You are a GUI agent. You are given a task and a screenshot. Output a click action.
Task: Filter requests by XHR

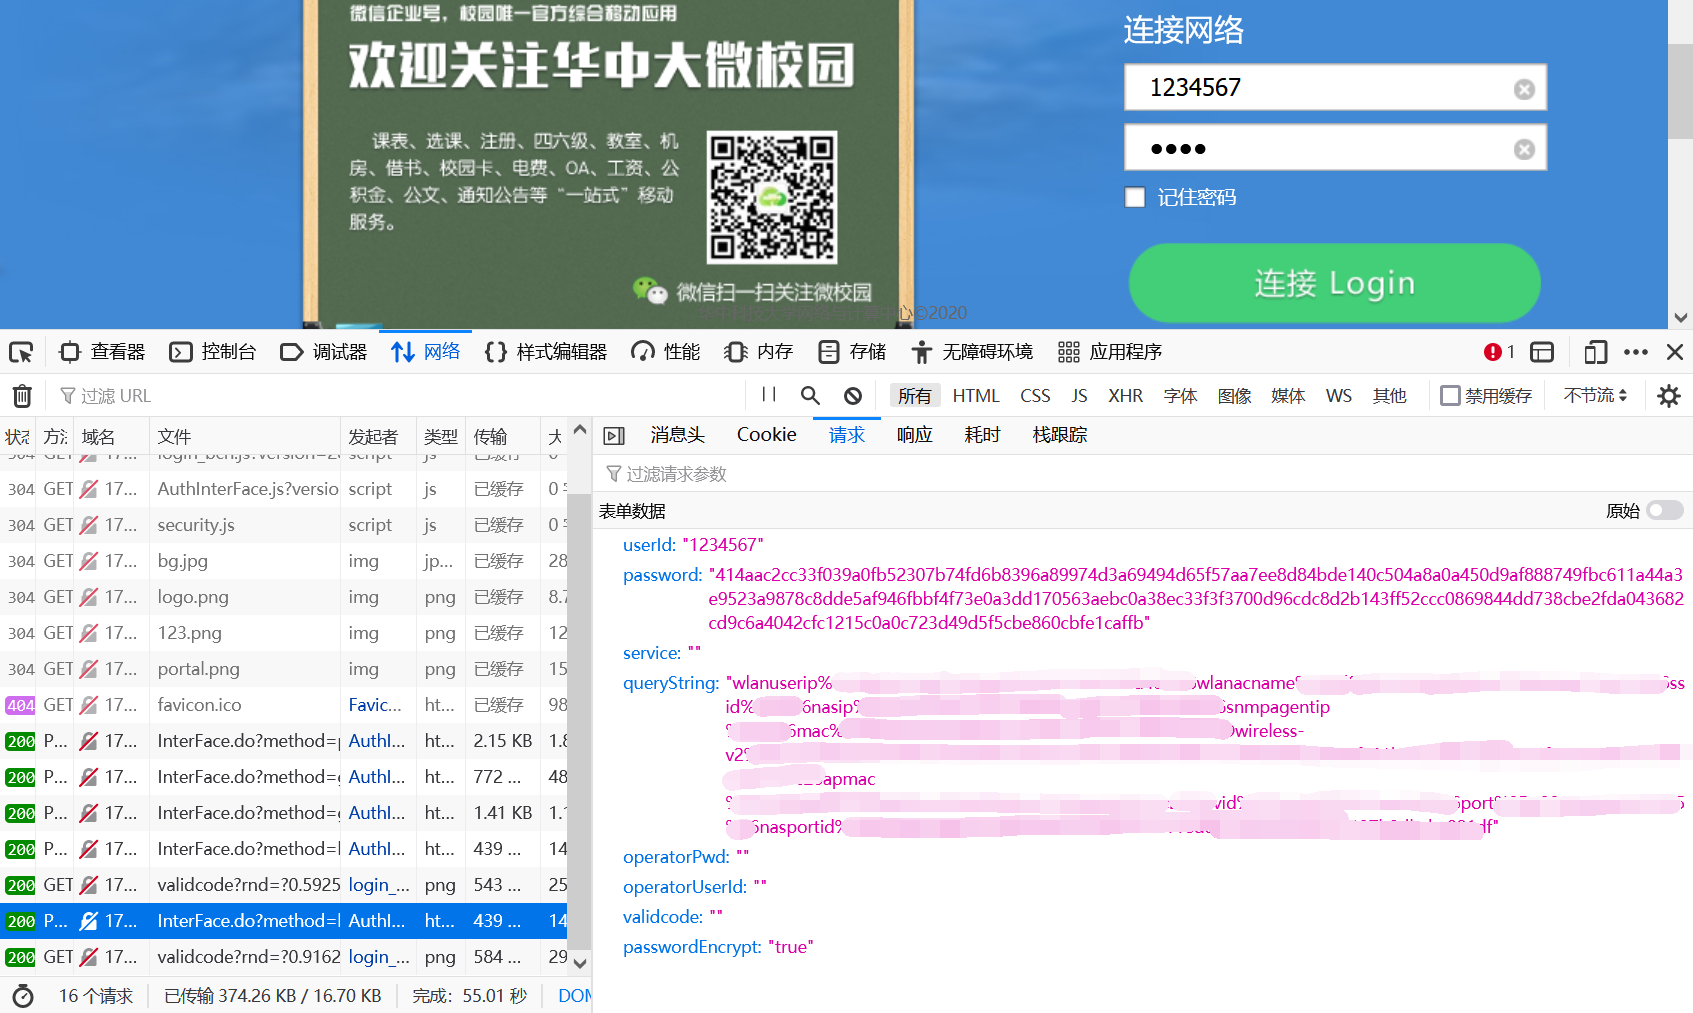pos(1125,396)
